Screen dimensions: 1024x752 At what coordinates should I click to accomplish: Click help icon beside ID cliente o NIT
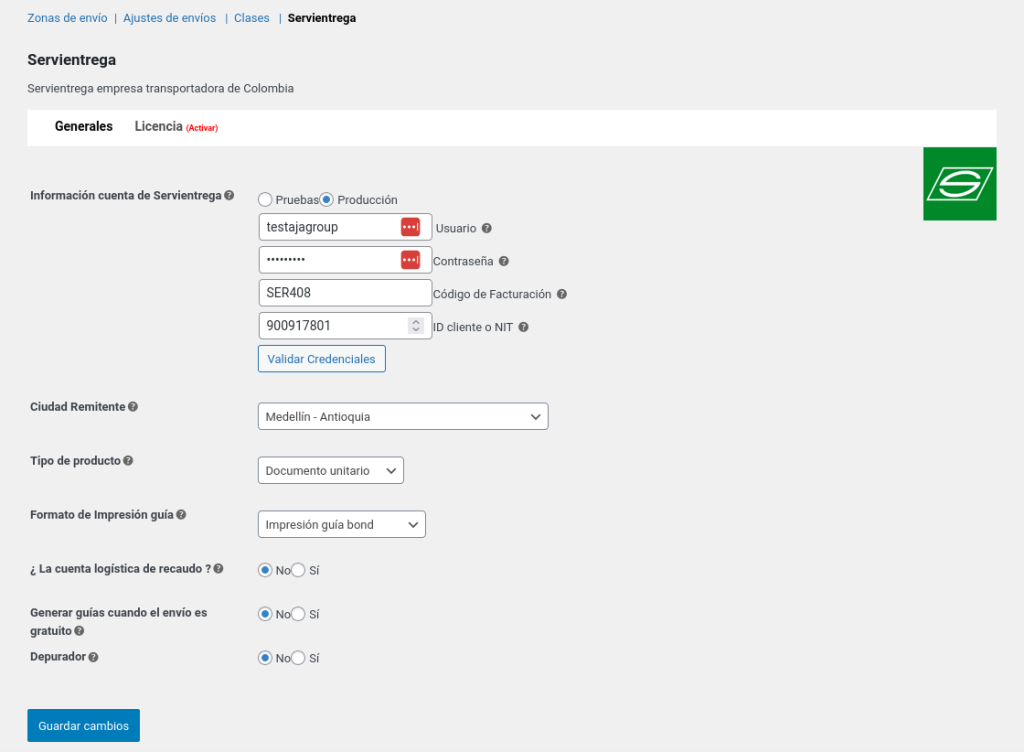[523, 327]
